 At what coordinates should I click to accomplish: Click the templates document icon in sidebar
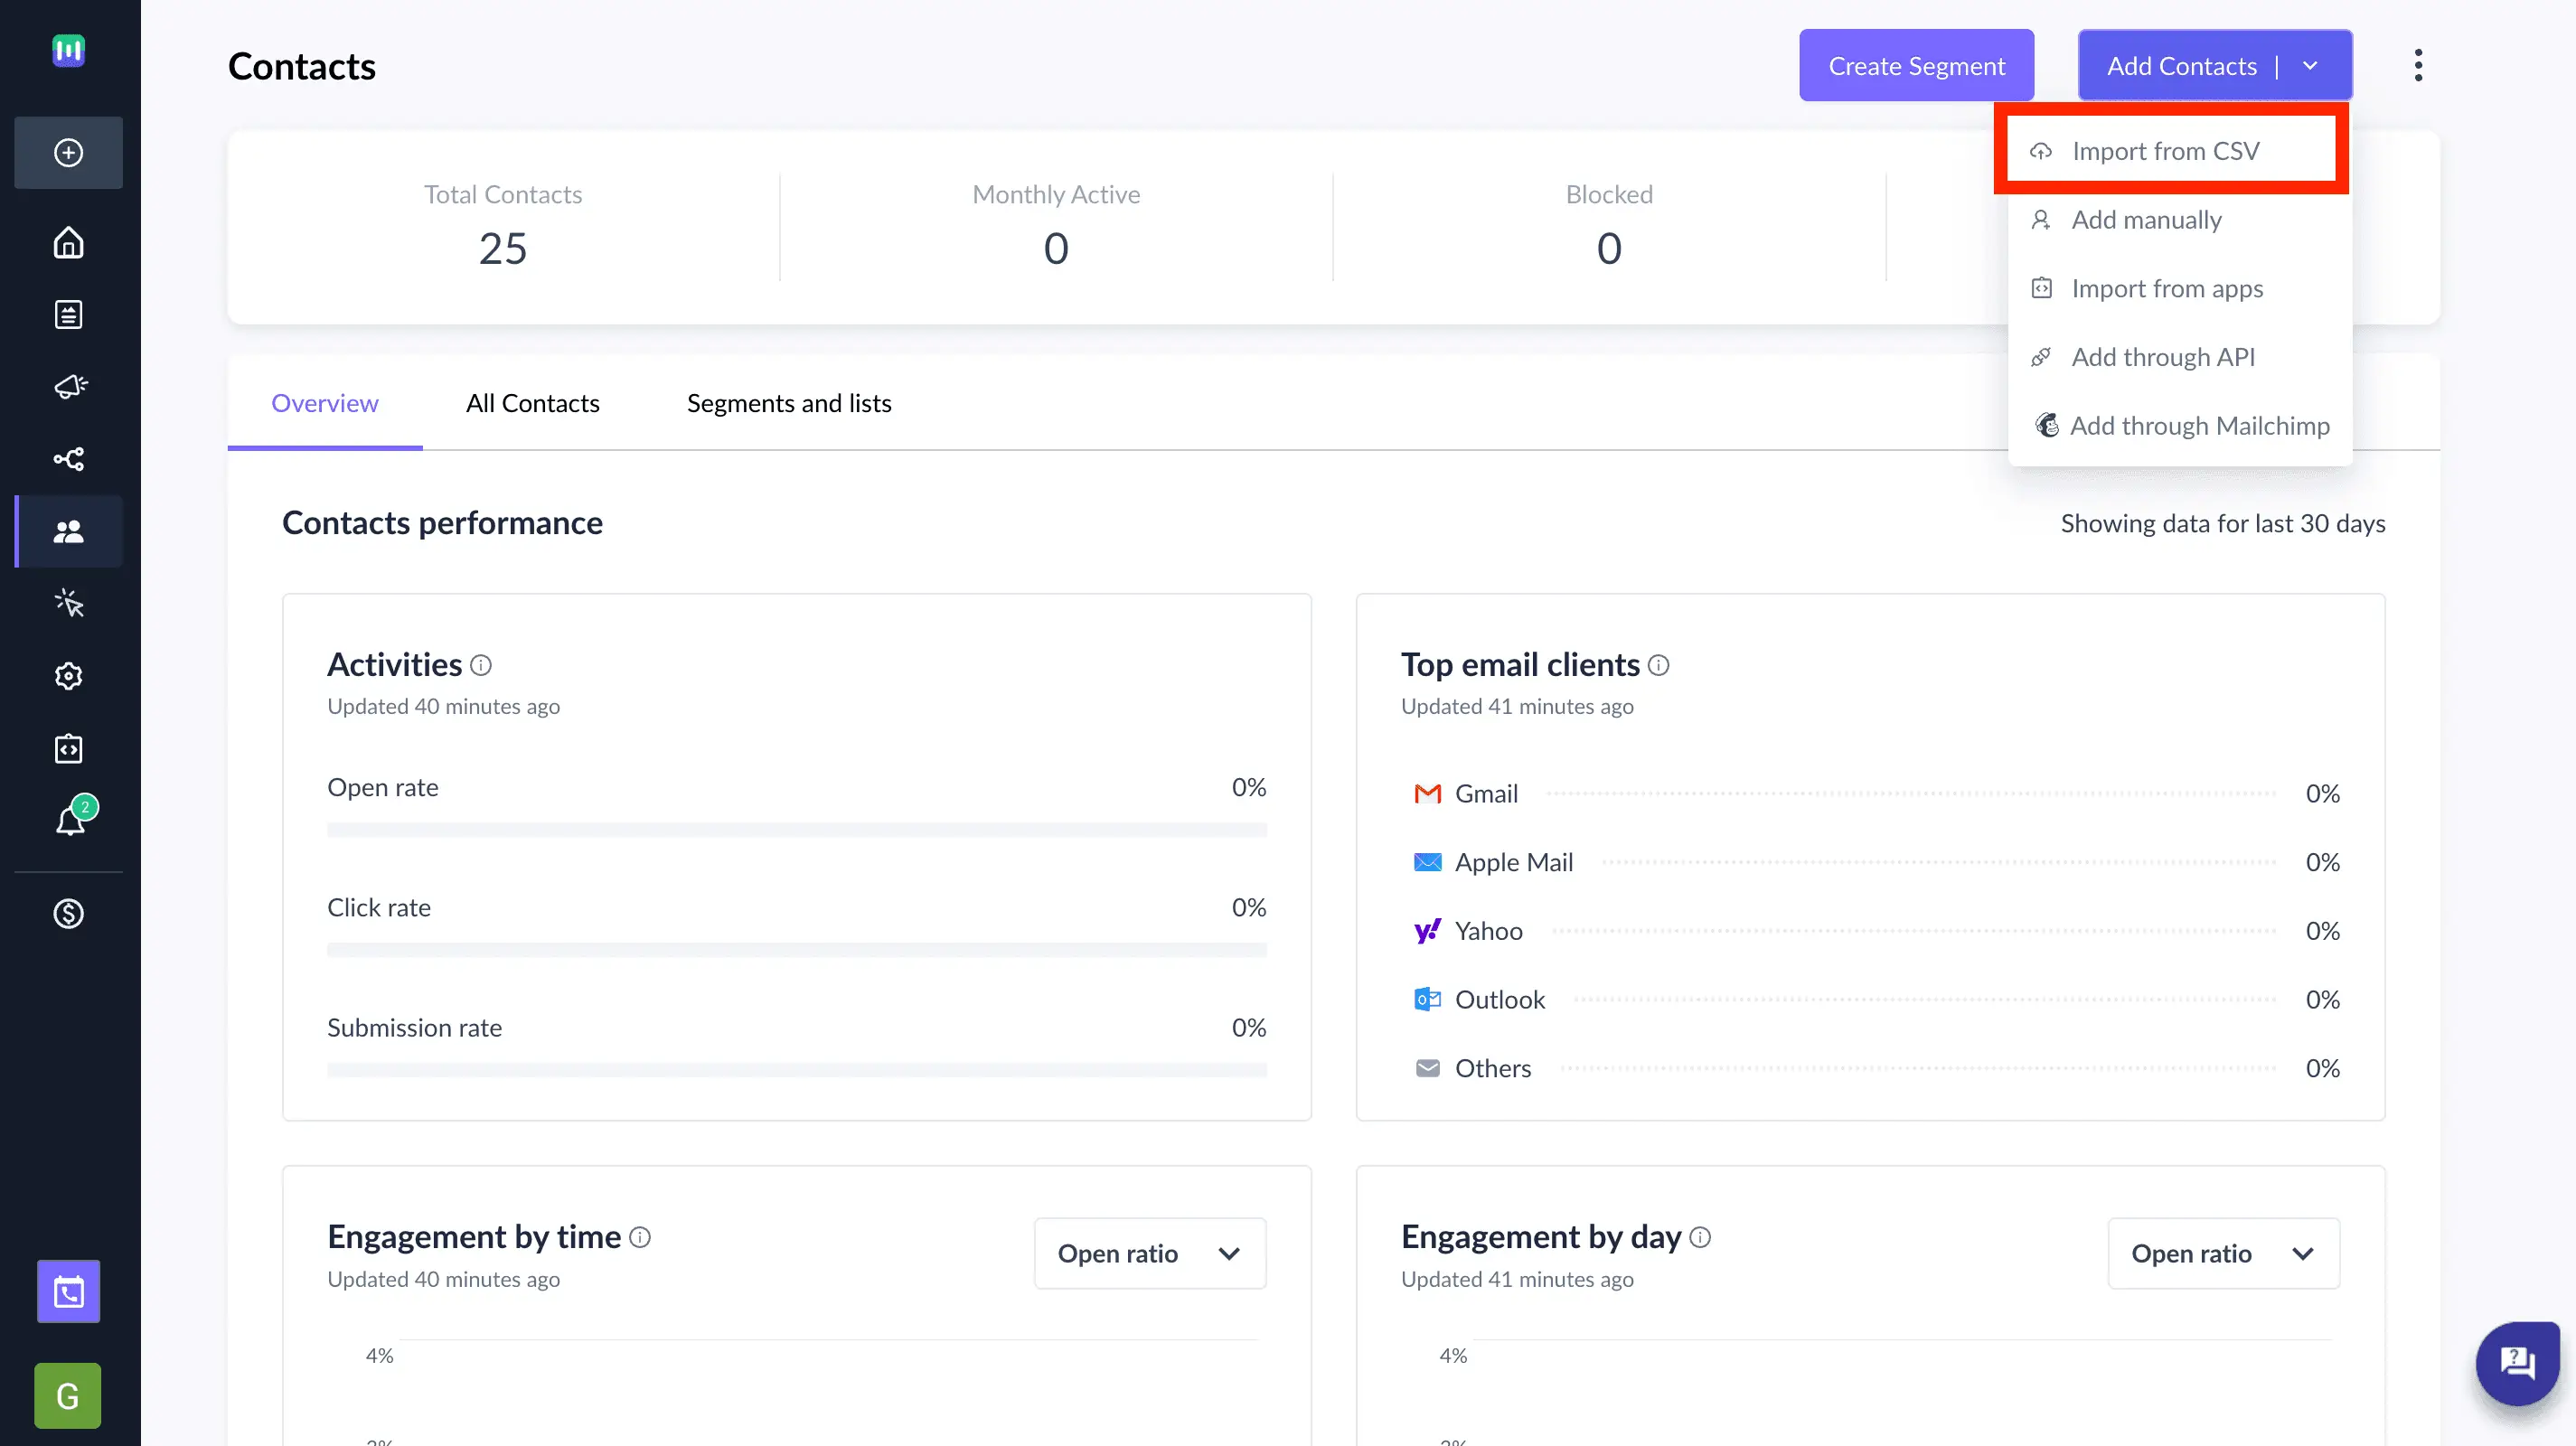point(67,314)
